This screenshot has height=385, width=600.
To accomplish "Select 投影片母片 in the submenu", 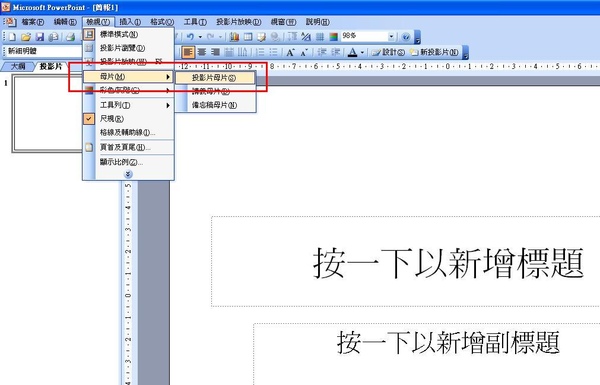I will tap(215, 78).
